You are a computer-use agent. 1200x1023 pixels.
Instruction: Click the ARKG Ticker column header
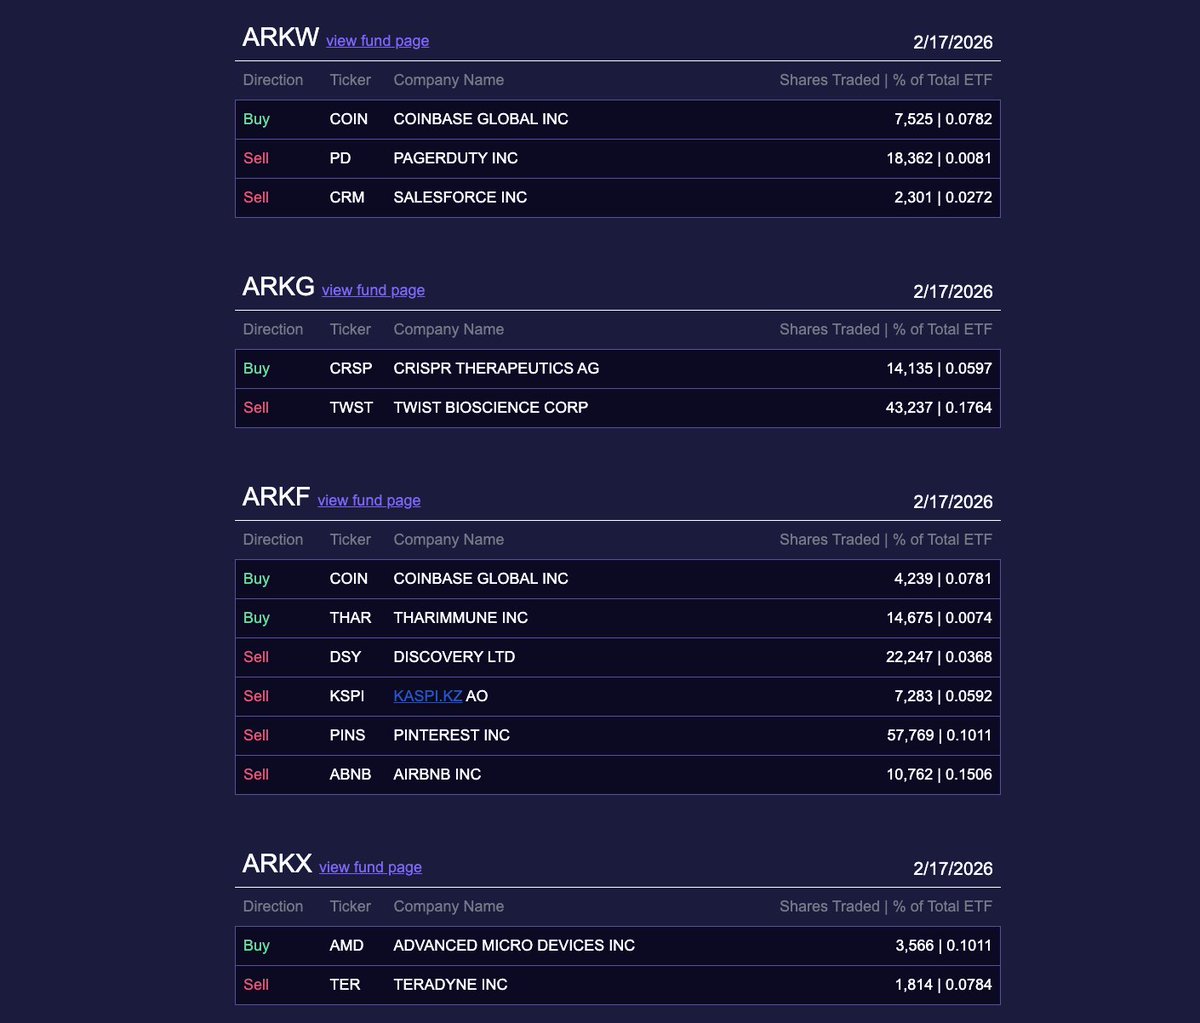click(x=350, y=329)
